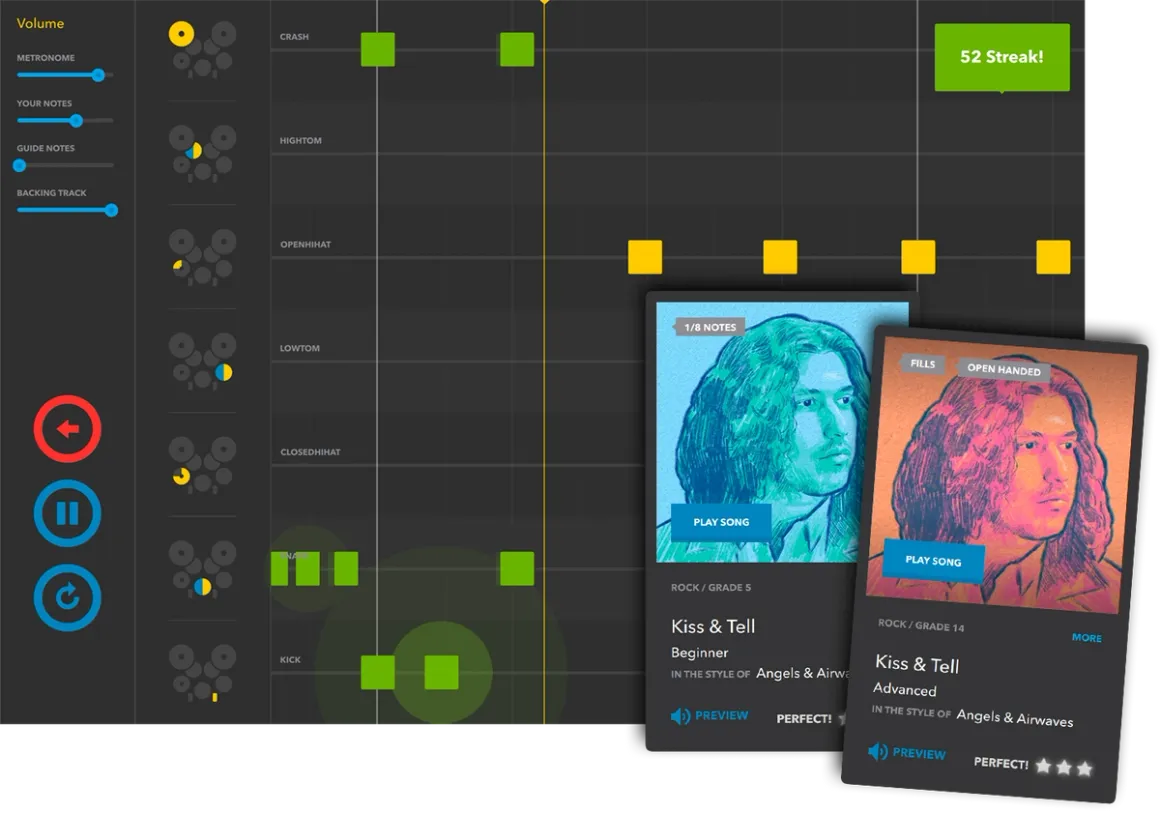Select the Closedhihat drum kit icon
Screen dimensions: 1160x813
pos(202,465)
